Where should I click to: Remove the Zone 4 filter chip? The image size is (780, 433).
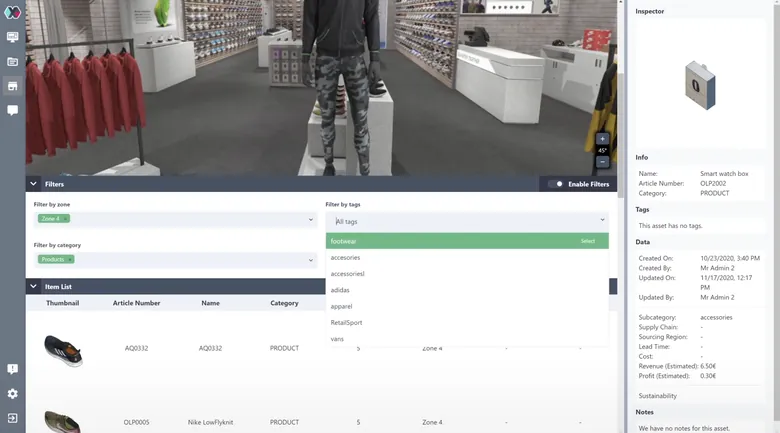coord(65,218)
